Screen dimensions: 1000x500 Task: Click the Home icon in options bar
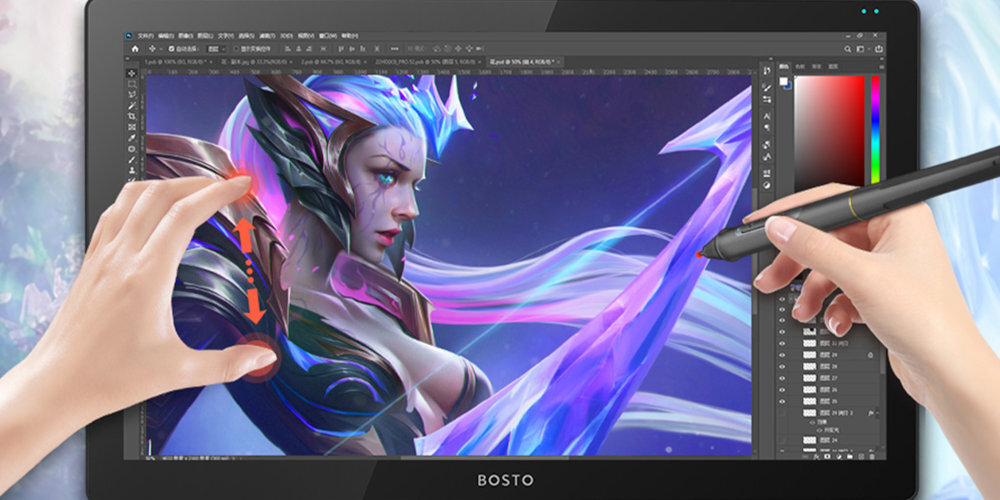(134, 48)
